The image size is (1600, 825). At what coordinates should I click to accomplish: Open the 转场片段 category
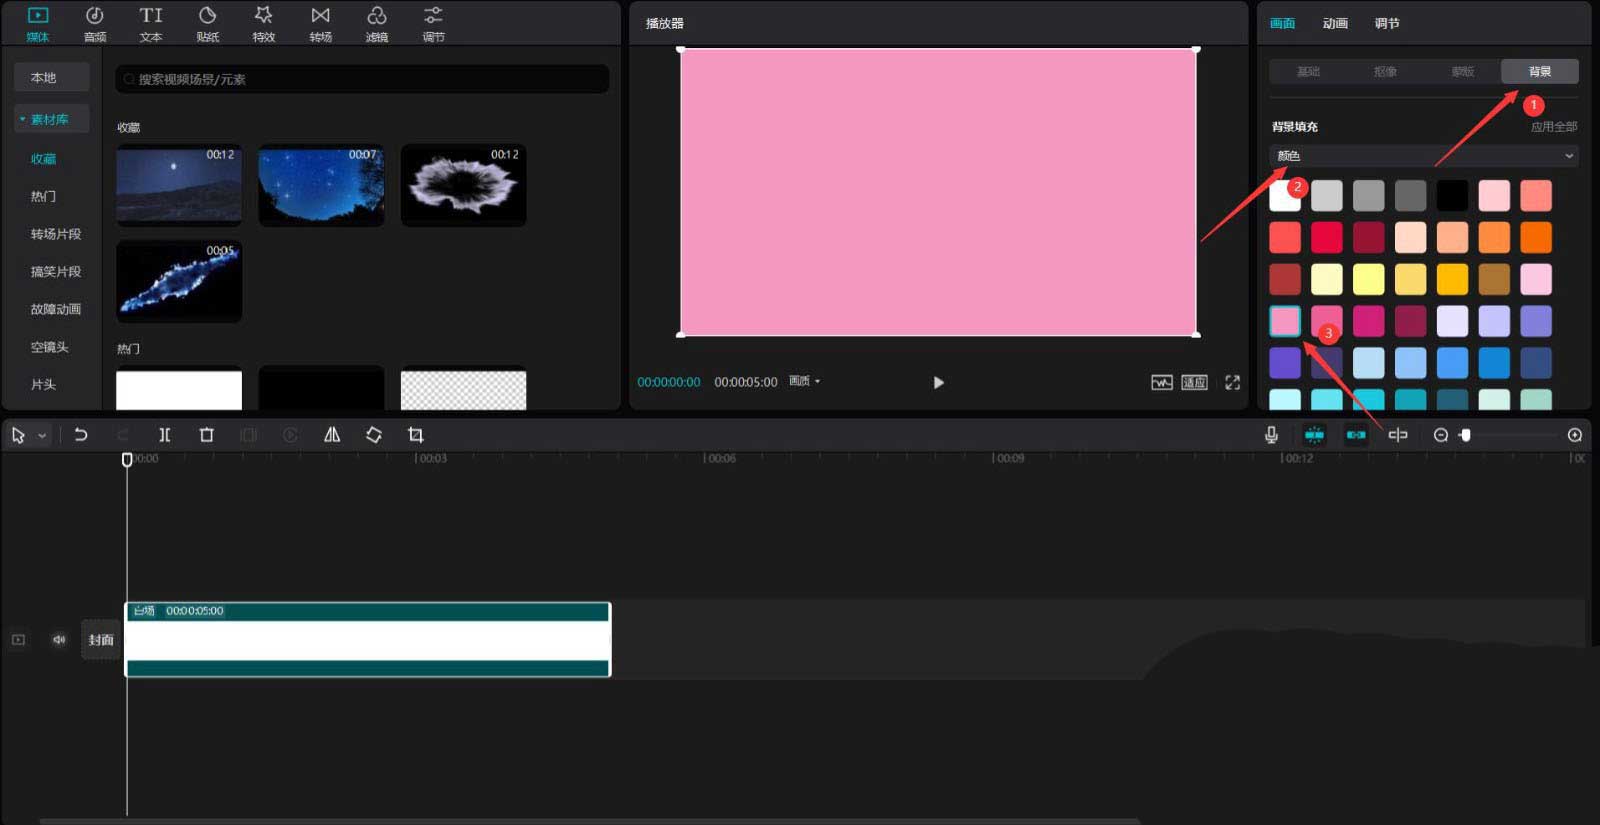click(x=56, y=234)
